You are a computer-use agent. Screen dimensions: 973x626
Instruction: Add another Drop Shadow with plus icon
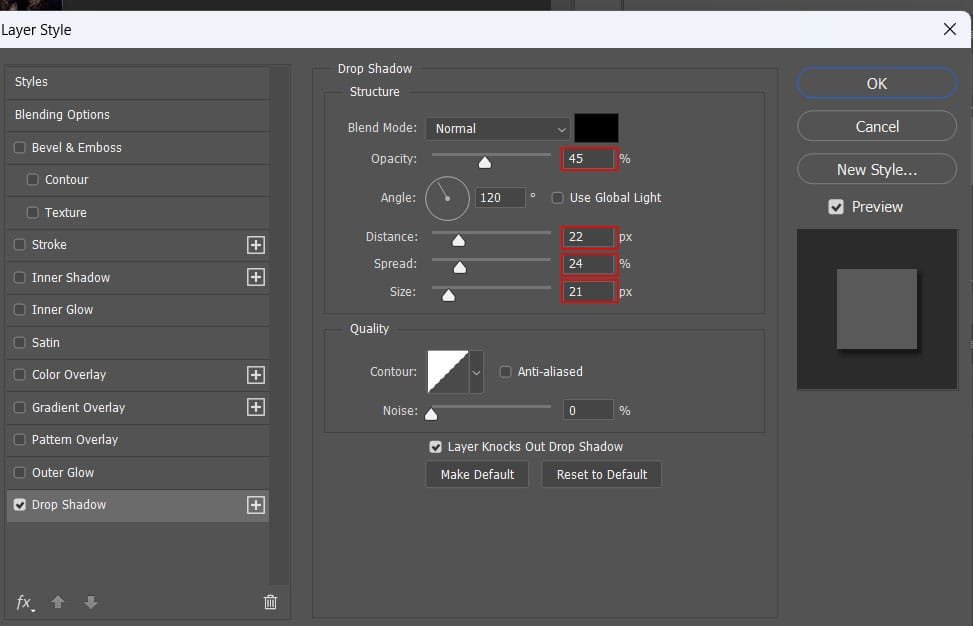pos(256,505)
